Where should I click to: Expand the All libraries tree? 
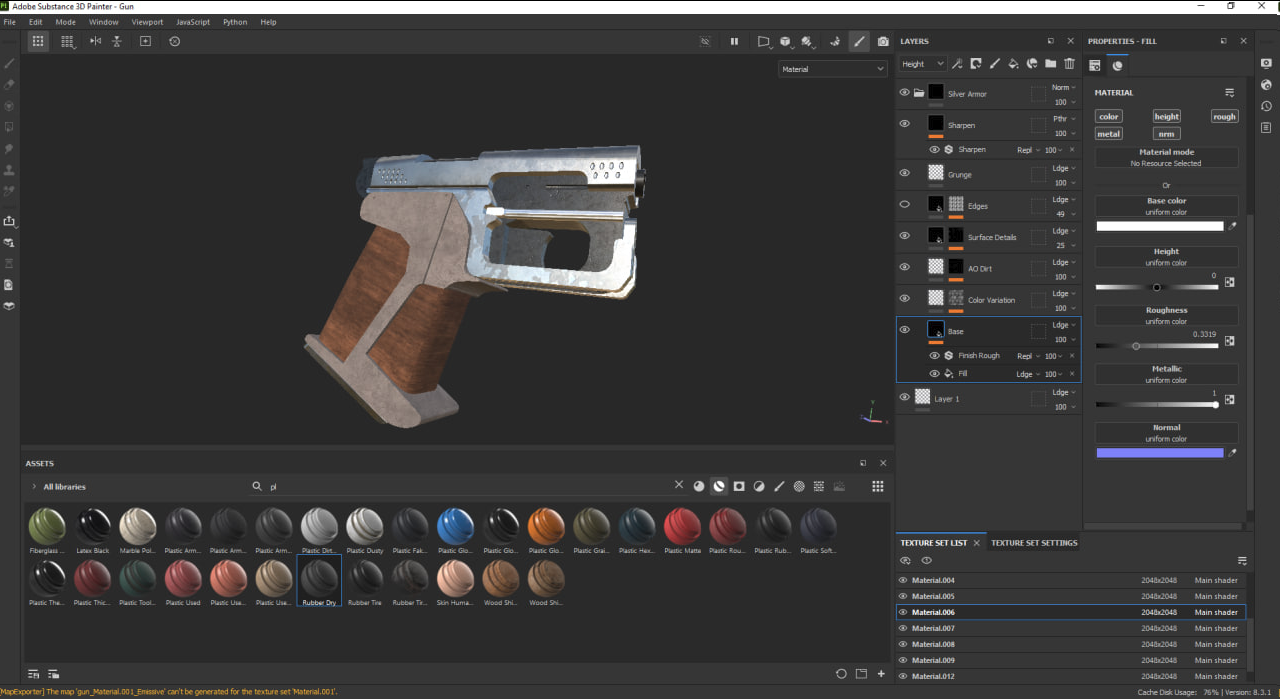coord(34,487)
